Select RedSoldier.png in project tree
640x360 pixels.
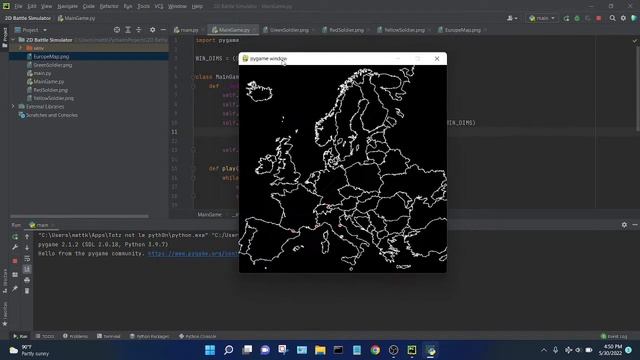(50, 90)
